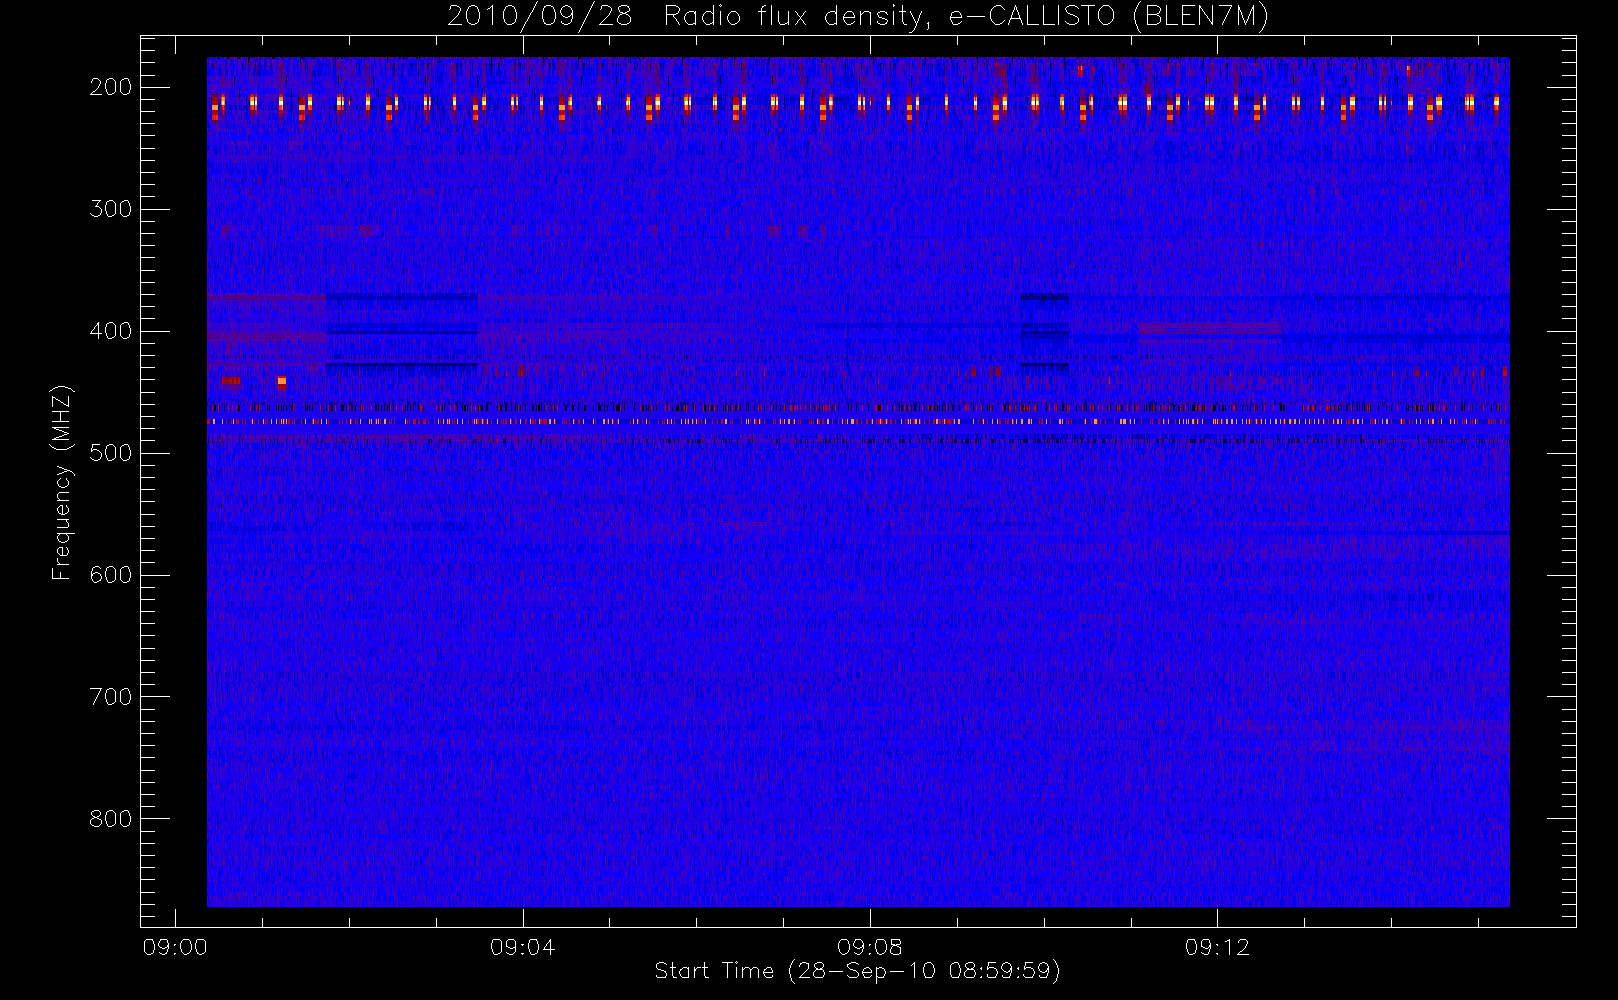Click the 'Frequency (MHZ)' axis label
The width and height of the screenshot is (1618, 1000).
62,483
